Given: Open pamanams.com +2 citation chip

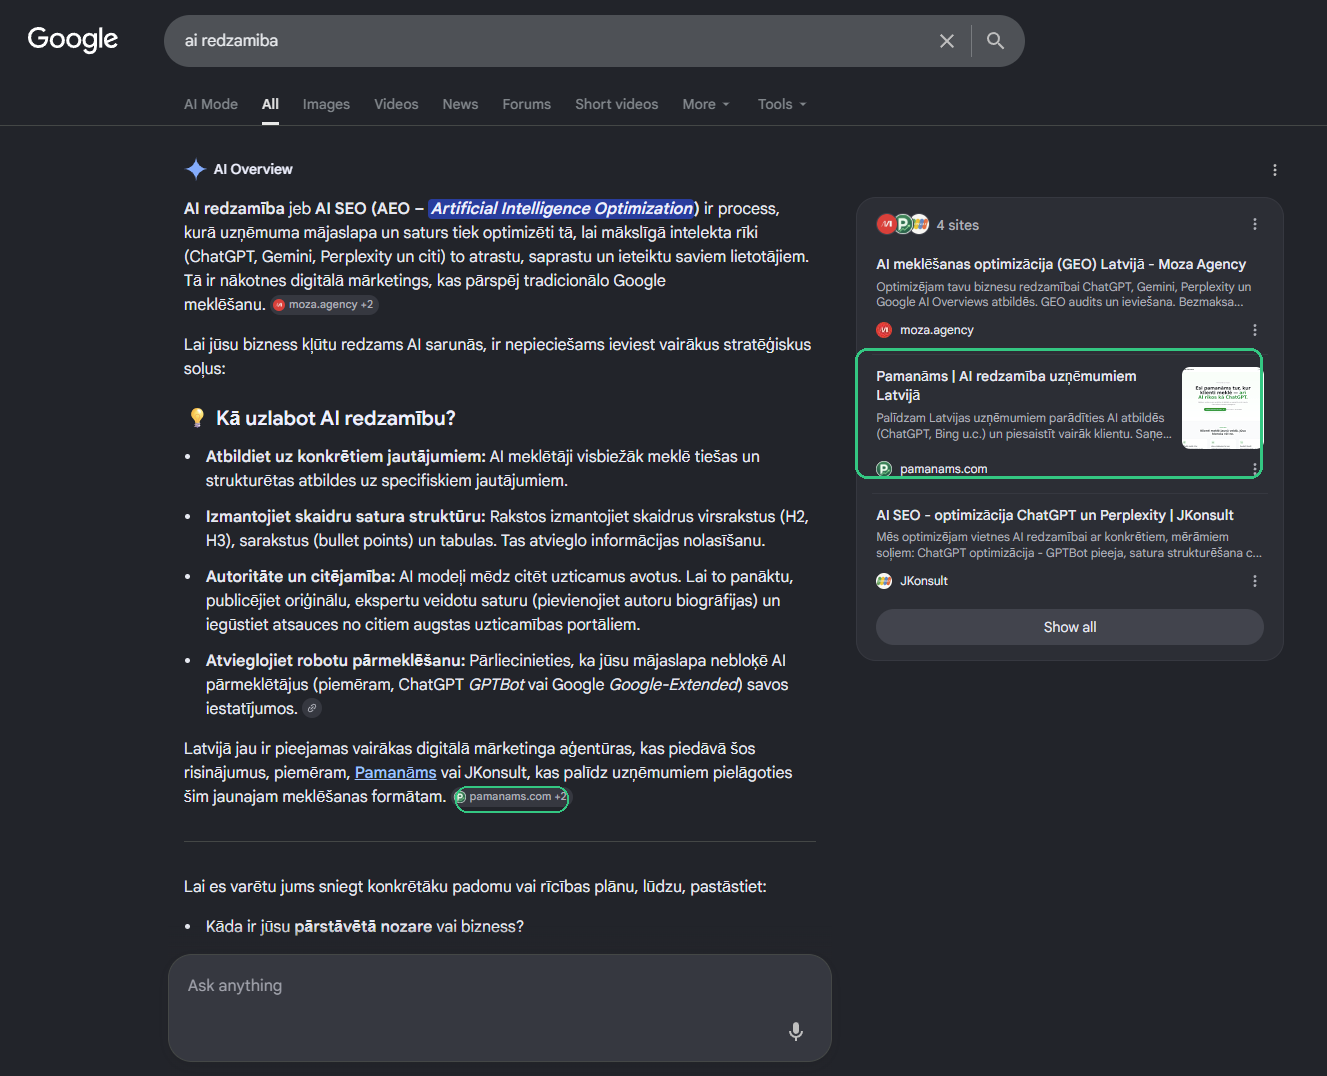Looking at the screenshot, I should point(511,797).
